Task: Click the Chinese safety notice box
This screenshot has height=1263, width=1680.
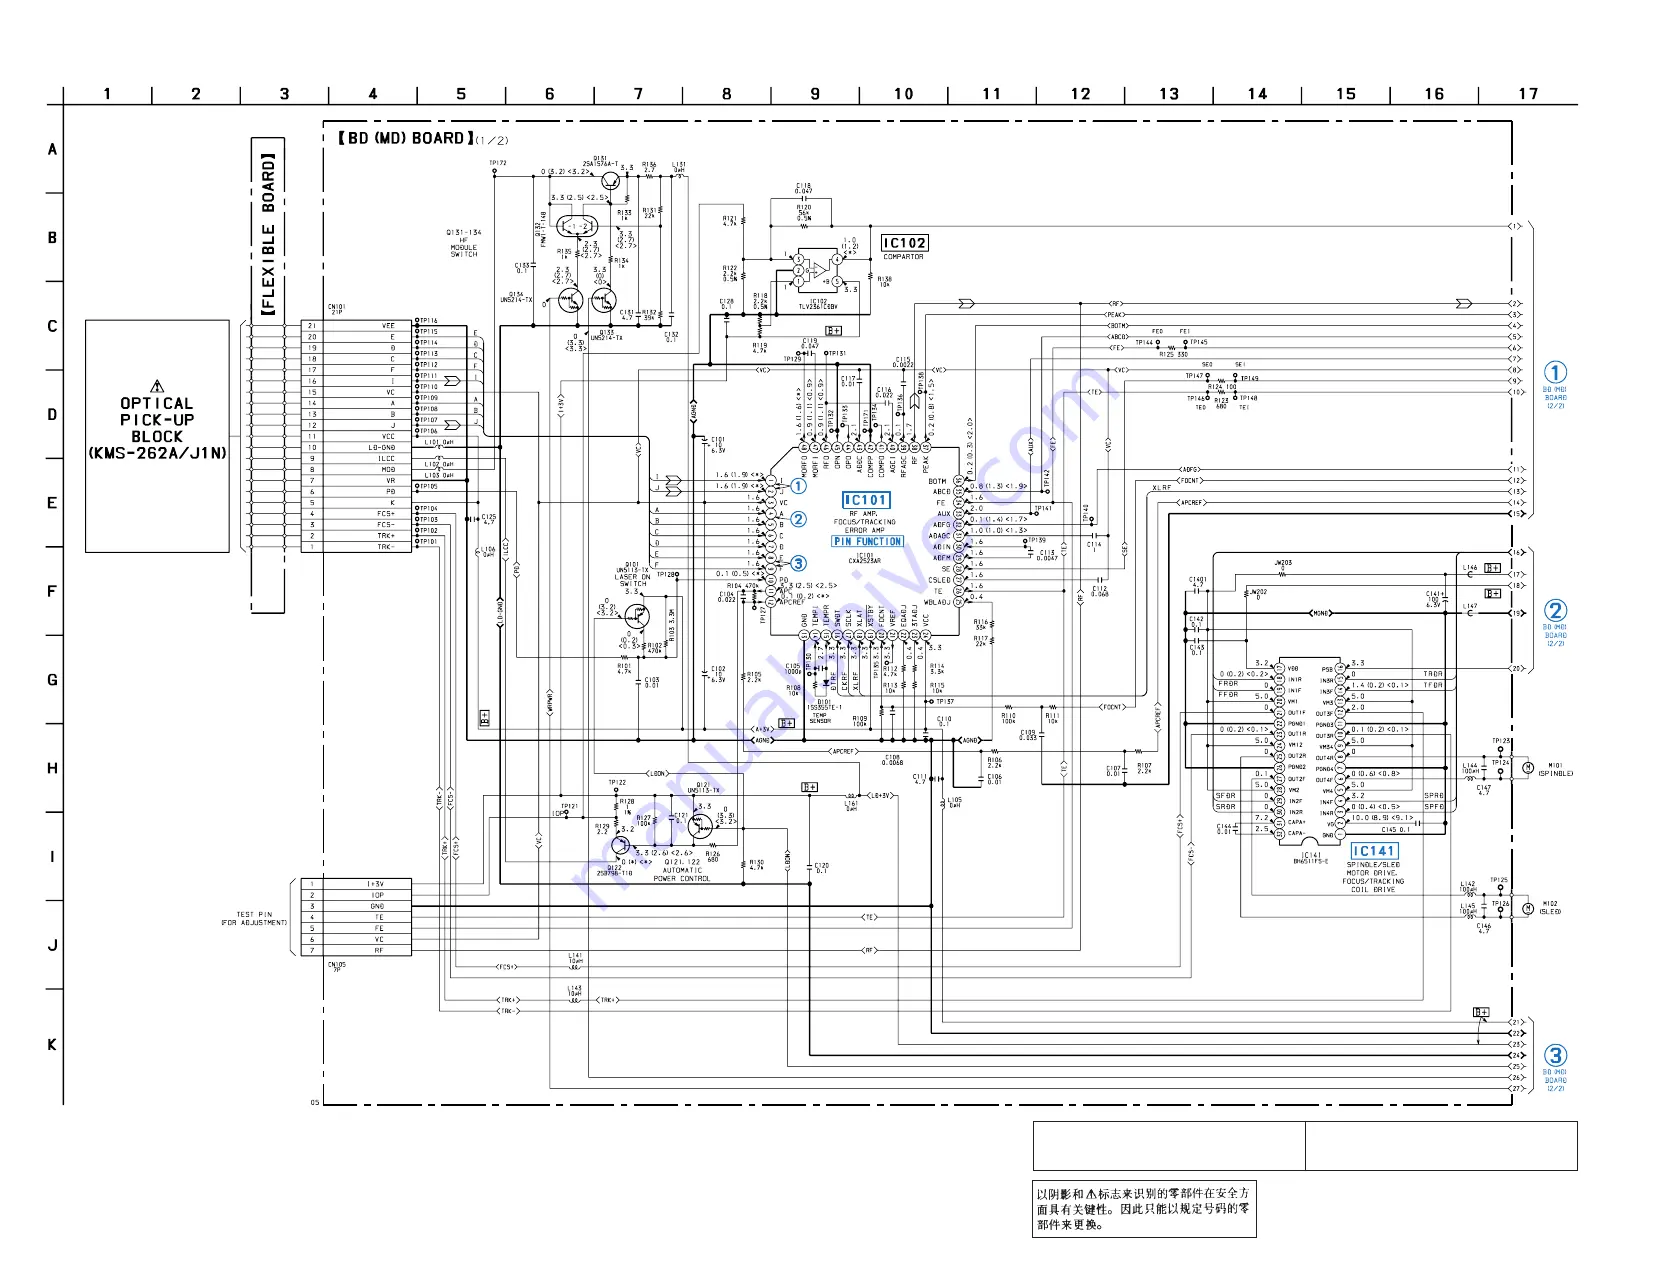Action: point(1144,1209)
